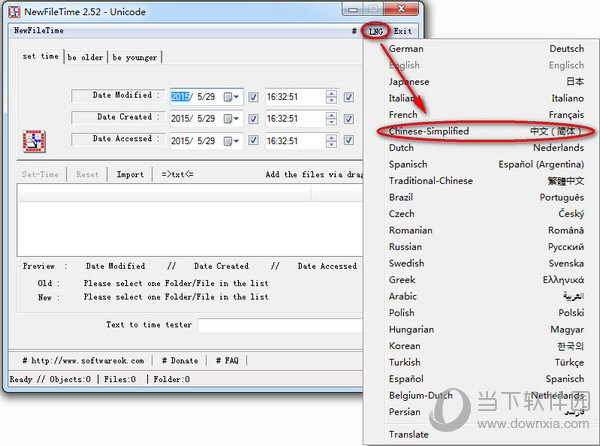Click the NewFileTime title bar app icon
Image resolution: width=600 pixels, height=446 pixels.
point(14,11)
